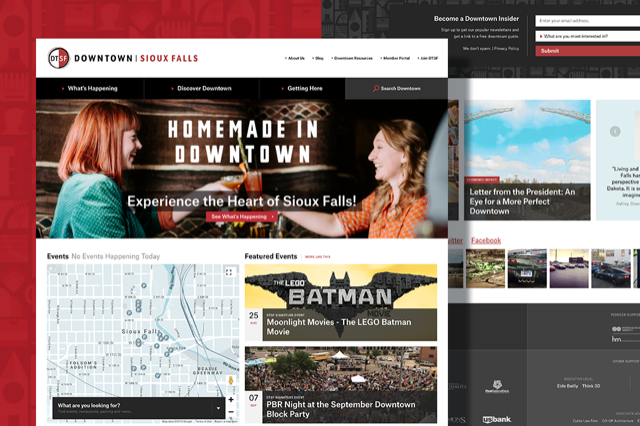Click the magnifier search icon
Viewport: 640px width, 426px height.
[376, 89]
